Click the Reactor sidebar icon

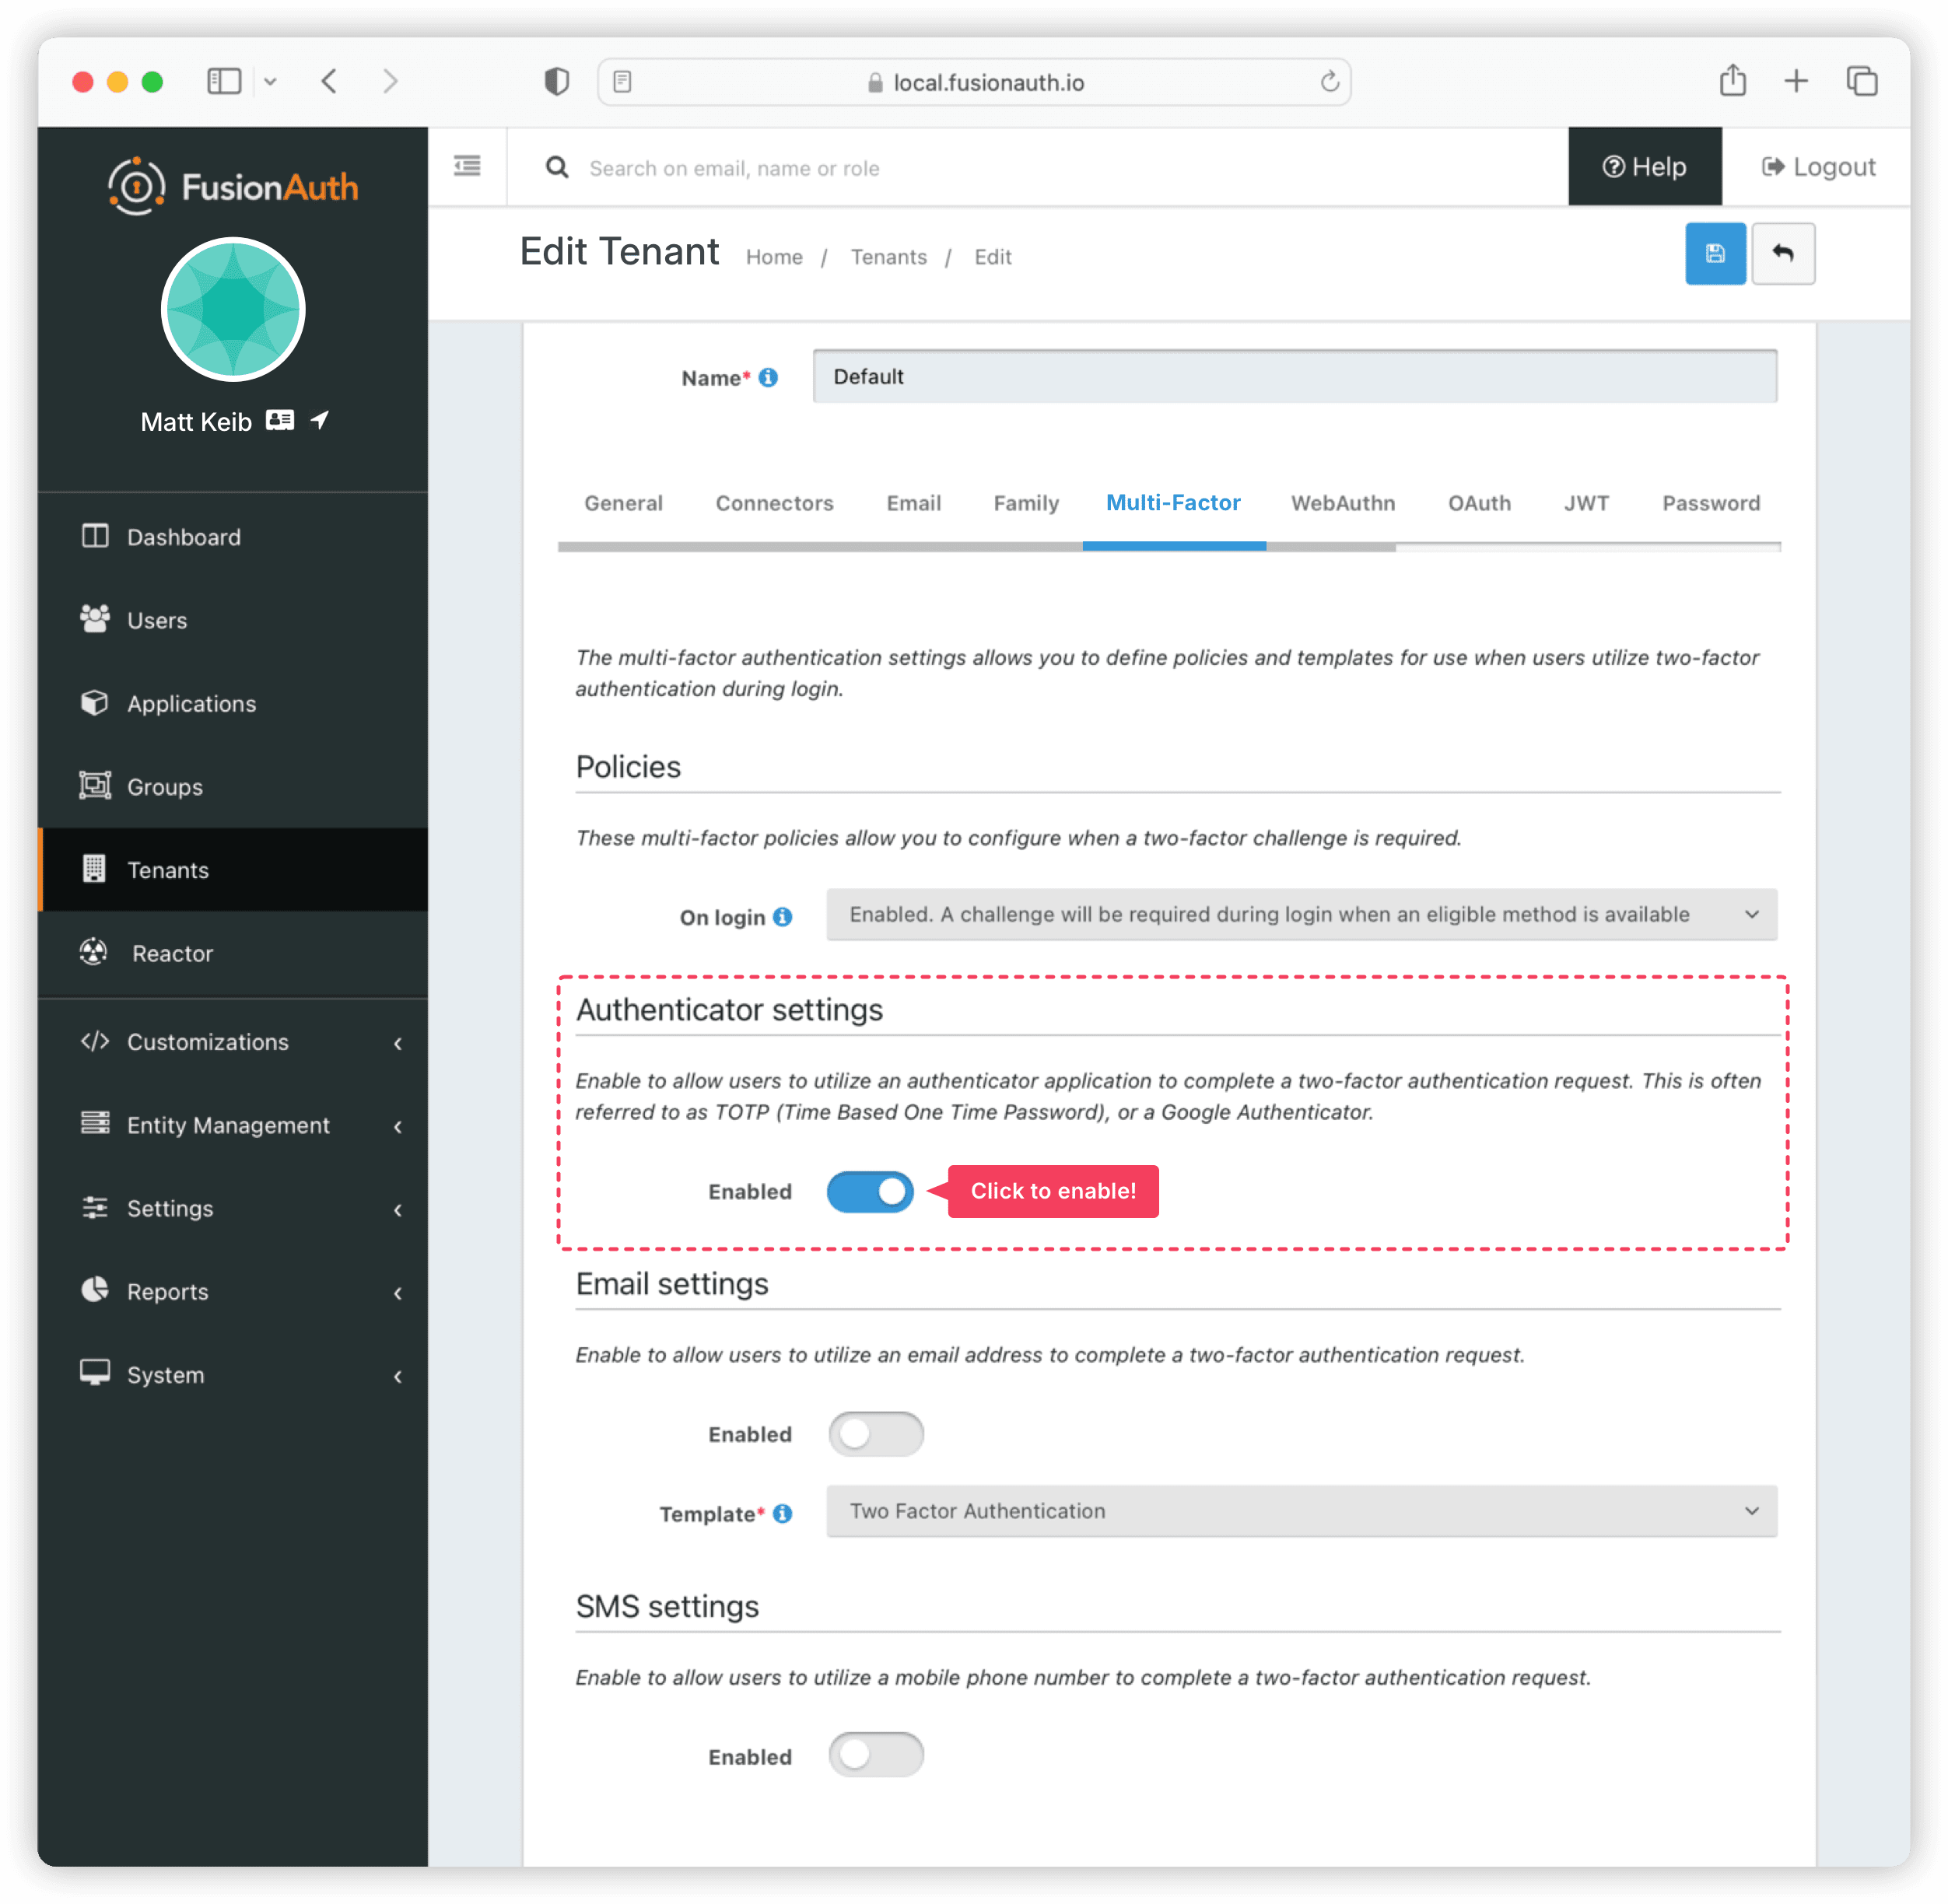[x=96, y=954]
